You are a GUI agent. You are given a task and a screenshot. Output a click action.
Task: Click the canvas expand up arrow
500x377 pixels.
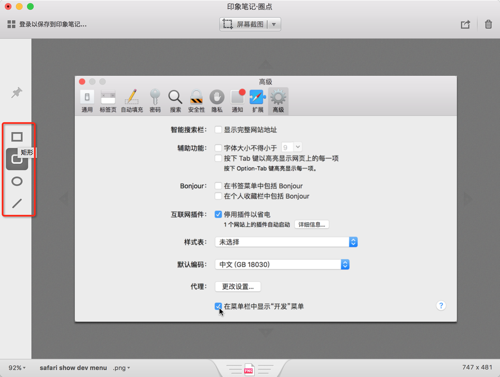point(266,64)
